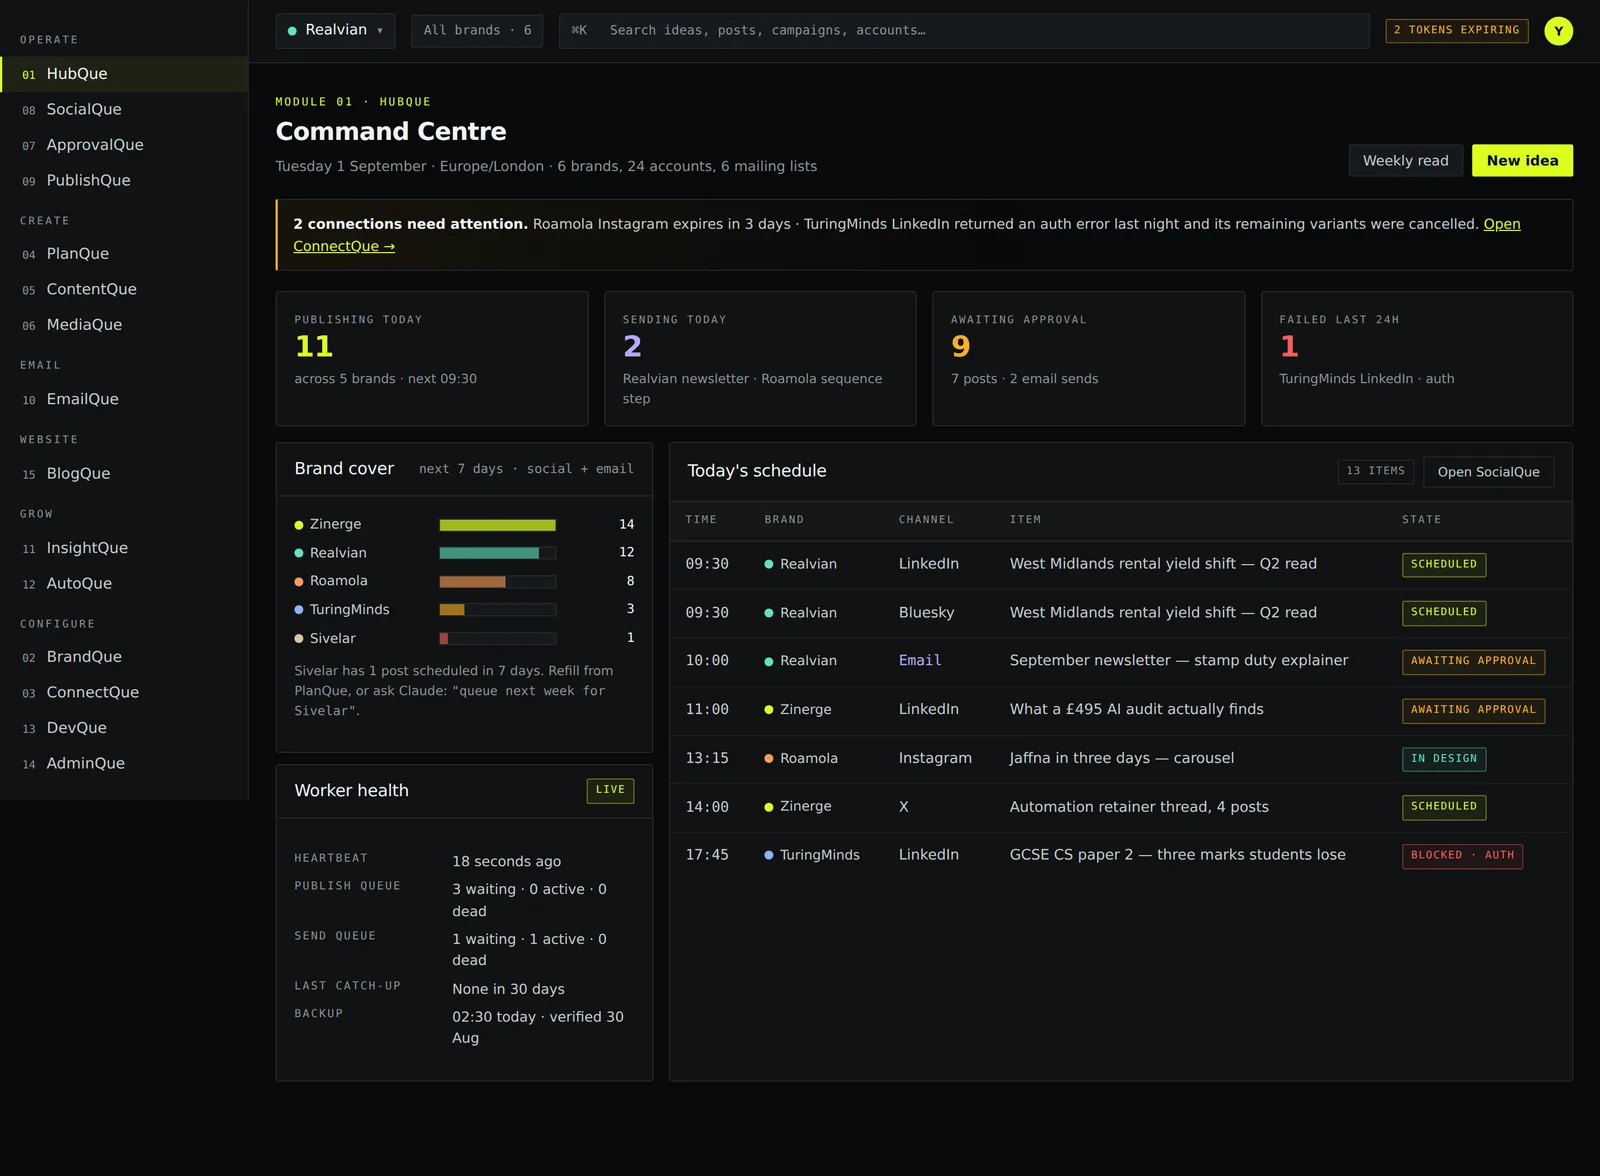Image resolution: width=1600 pixels, height=1176 pixels.
Task: Open the Weekly read report
Action: (1405, 161)
